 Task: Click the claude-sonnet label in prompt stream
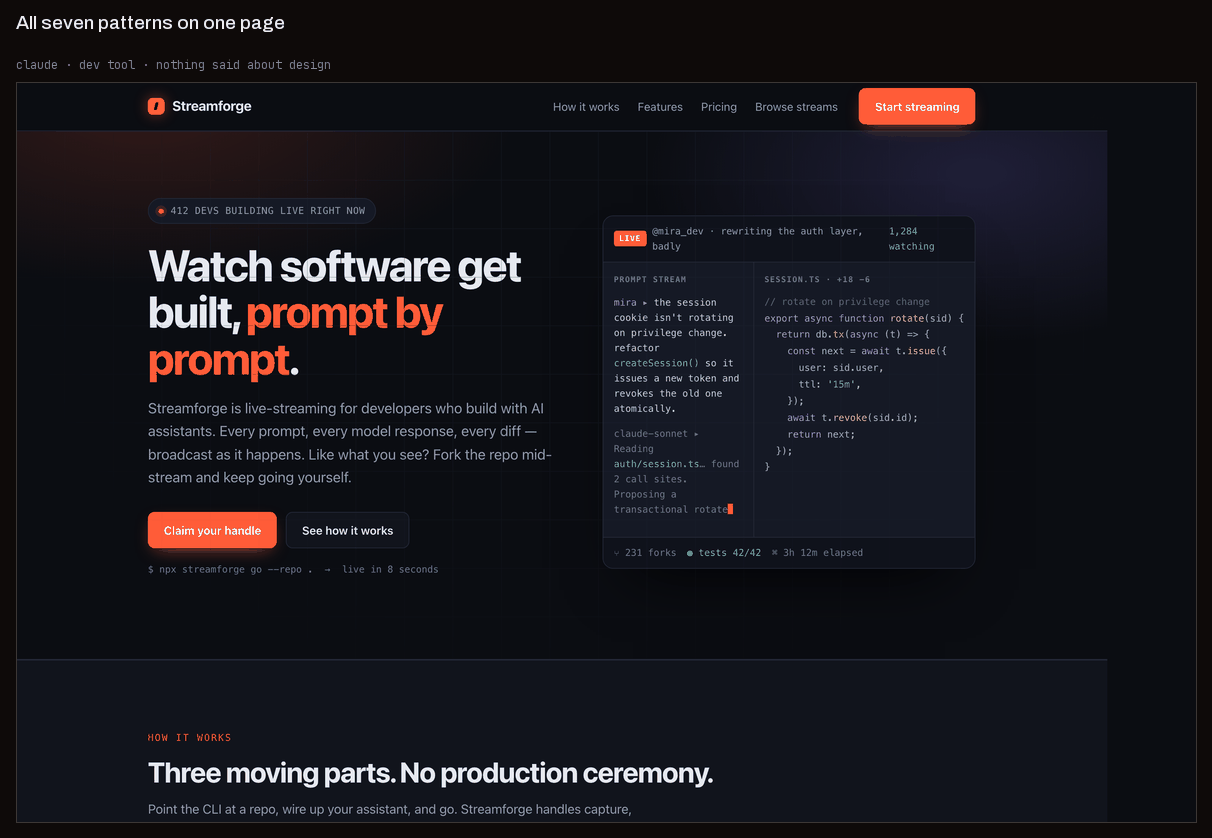click(x=653, y=434)
